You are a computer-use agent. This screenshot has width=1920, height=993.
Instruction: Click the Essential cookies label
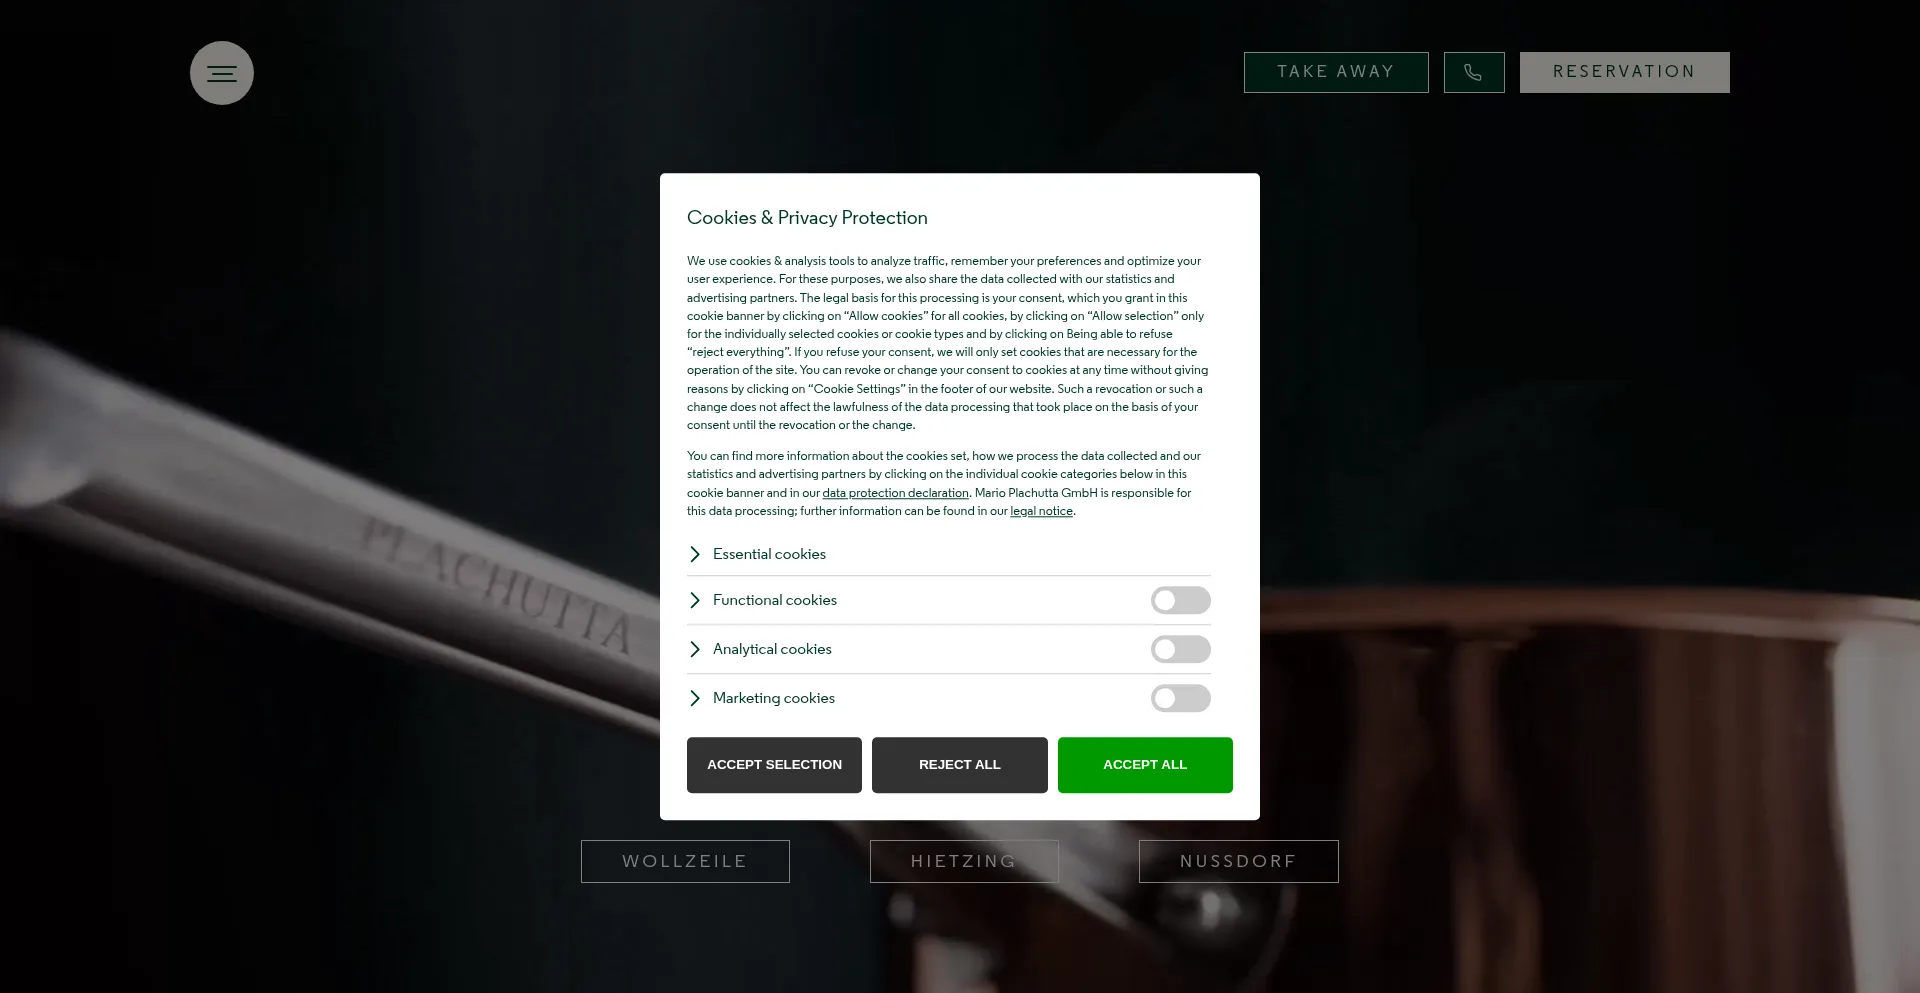click(769, 554)
